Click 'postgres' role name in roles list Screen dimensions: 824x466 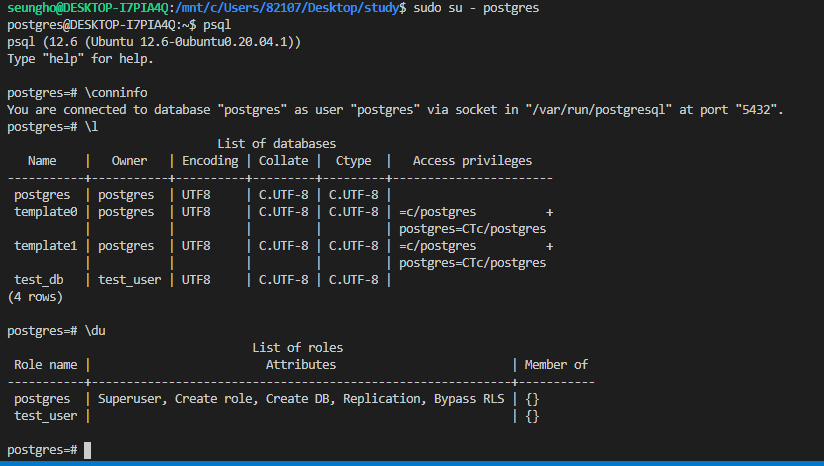(x=42, y=398)
